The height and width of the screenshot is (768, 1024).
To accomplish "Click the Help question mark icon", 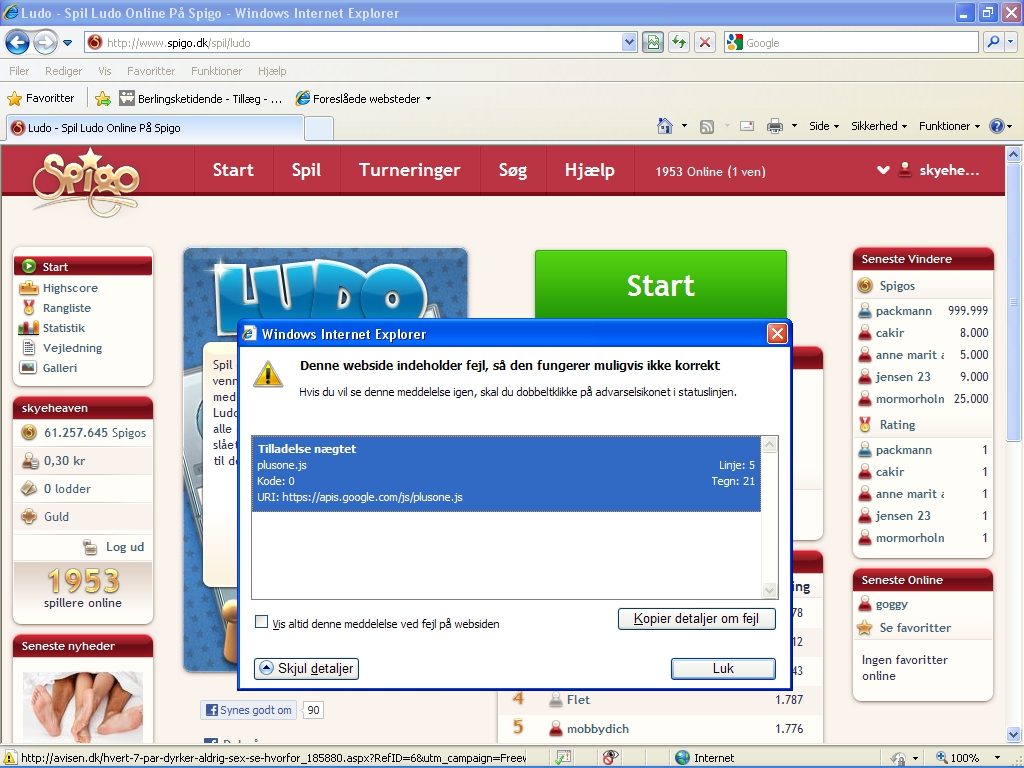I will [x=996, y=126].
